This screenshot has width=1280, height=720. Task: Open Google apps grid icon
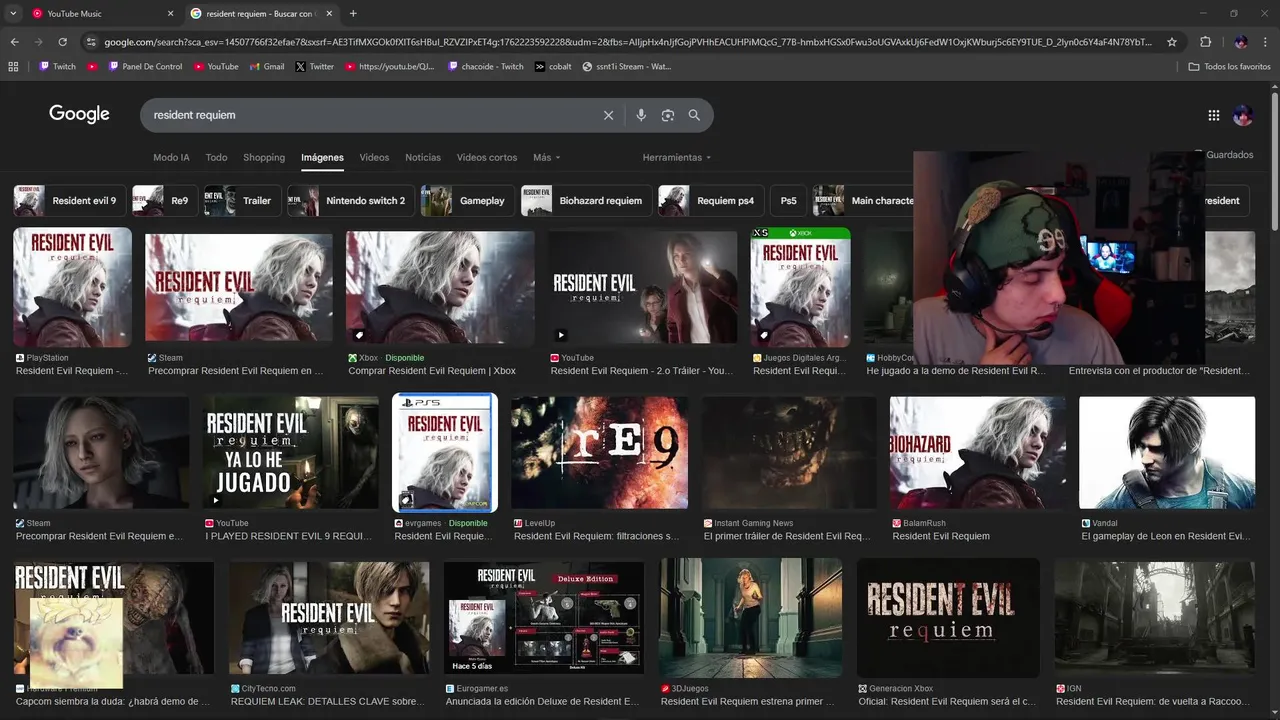pyautogui.click(x=1214, y=115)
